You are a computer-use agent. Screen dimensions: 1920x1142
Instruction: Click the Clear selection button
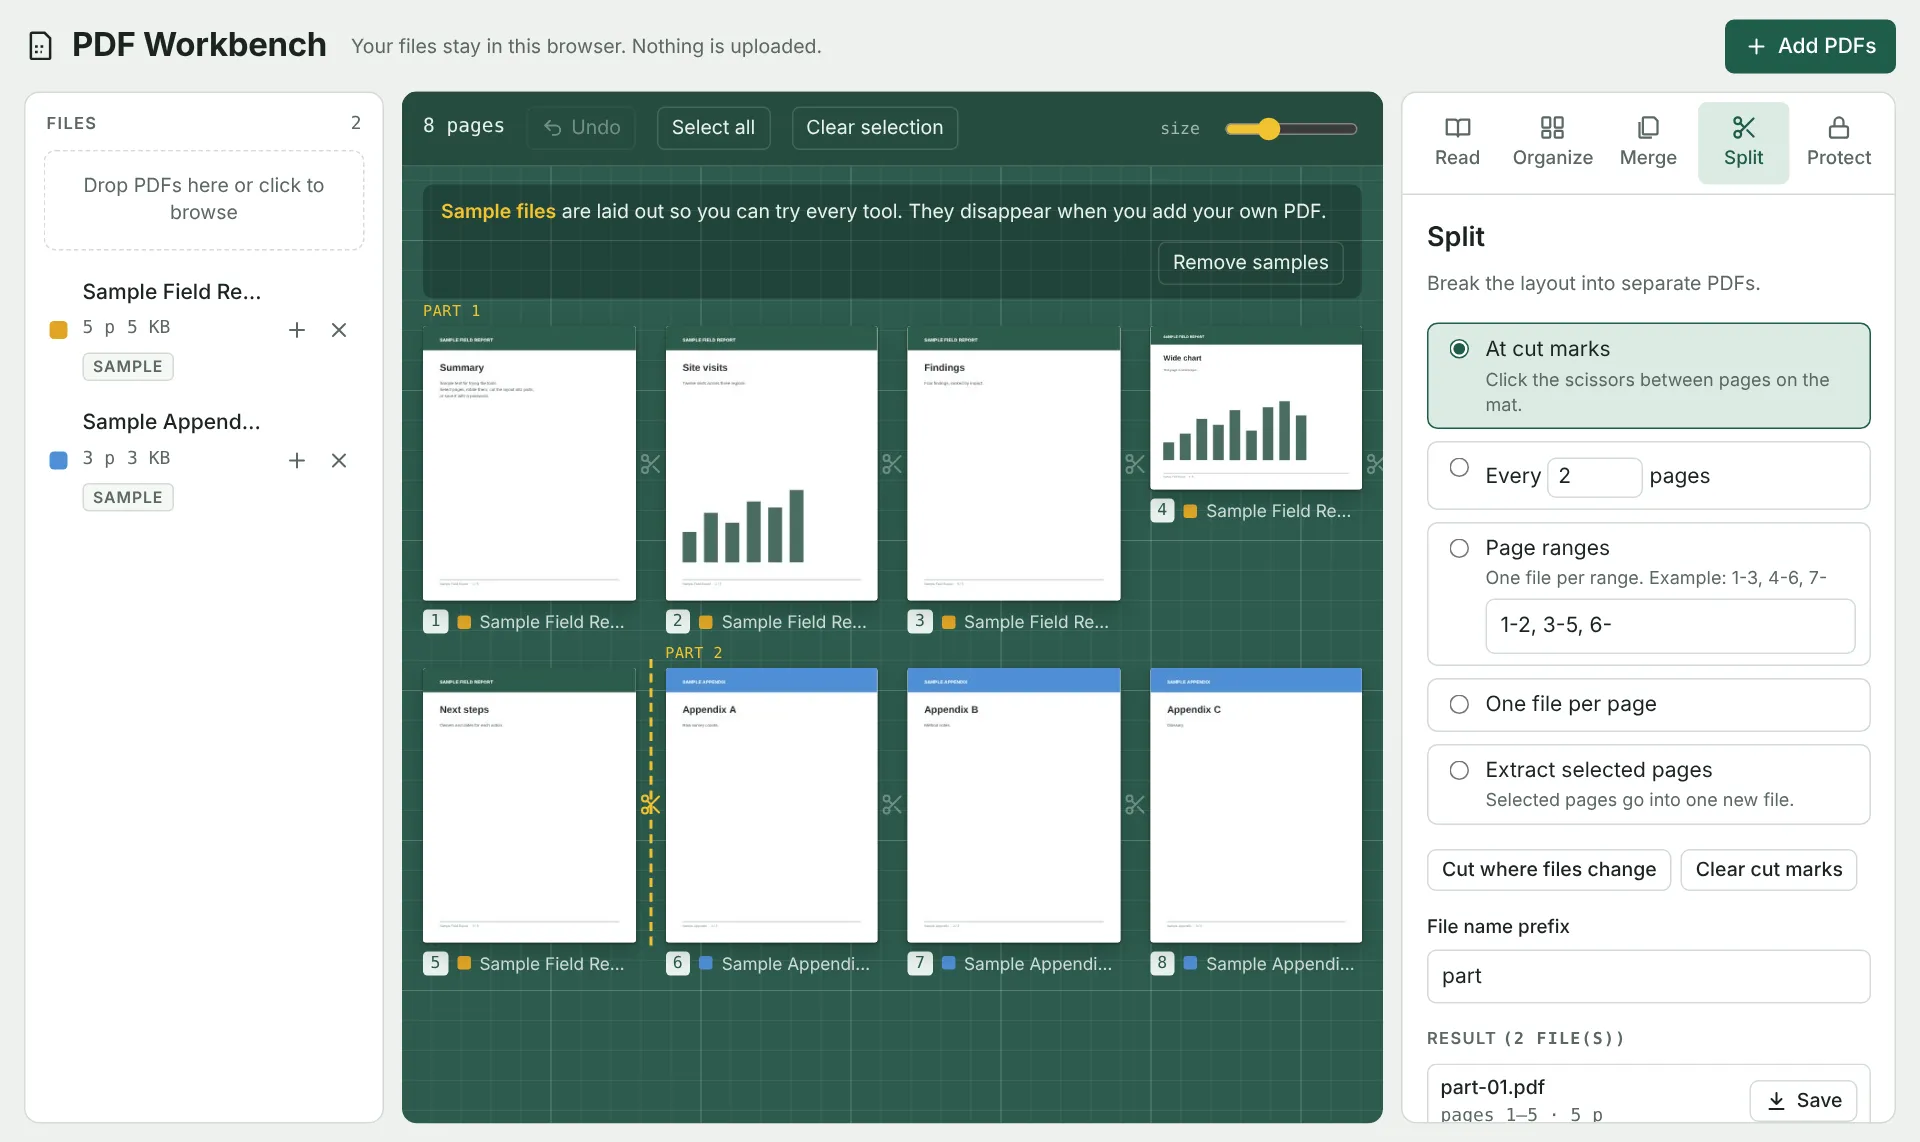coord(874,128)
